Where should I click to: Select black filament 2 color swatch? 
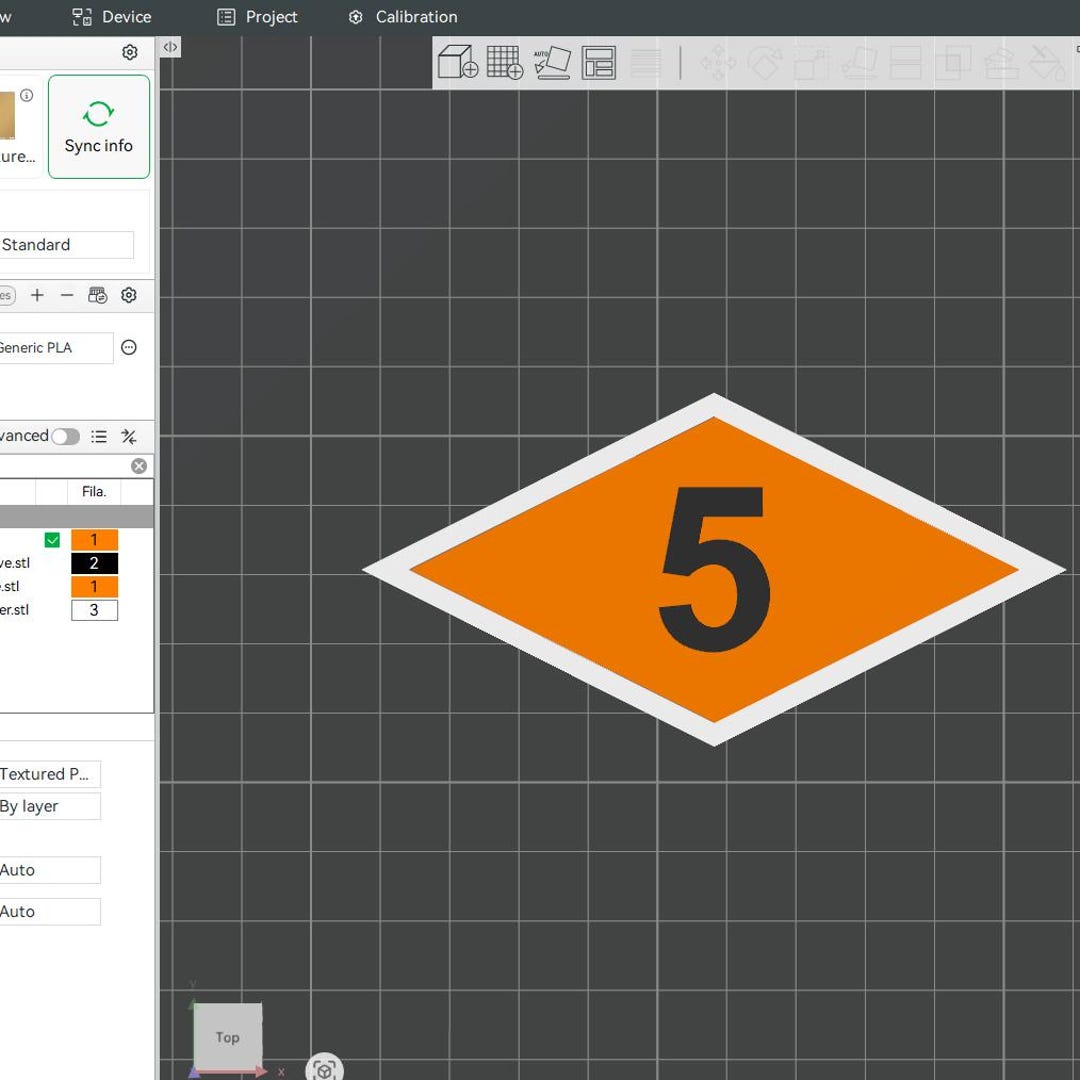coord(94,563)
